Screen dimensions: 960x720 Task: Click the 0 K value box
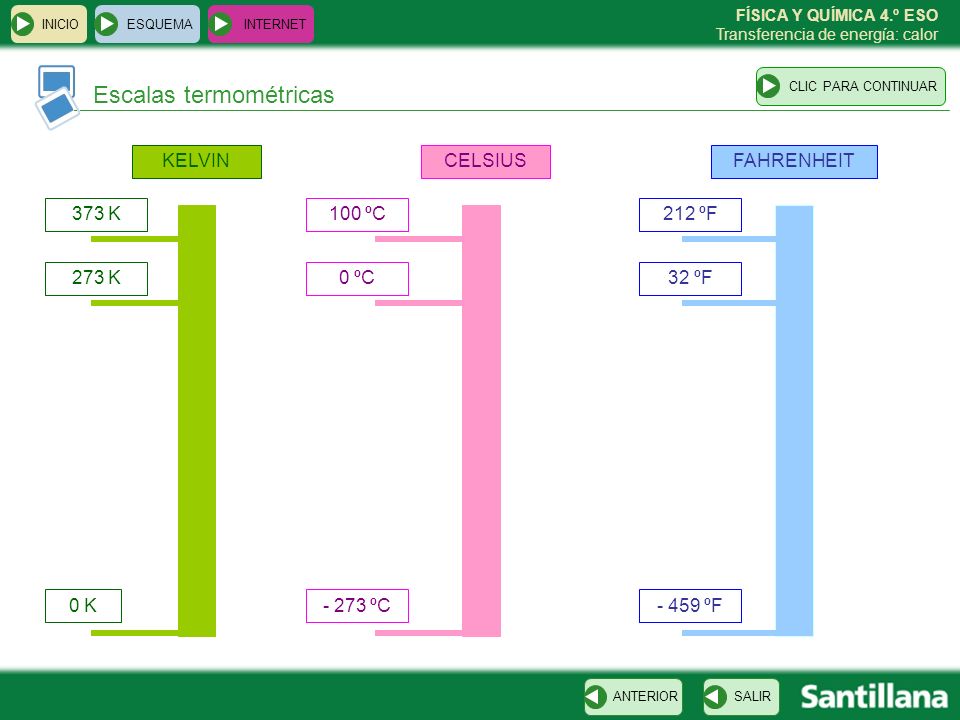coord(83,606)
